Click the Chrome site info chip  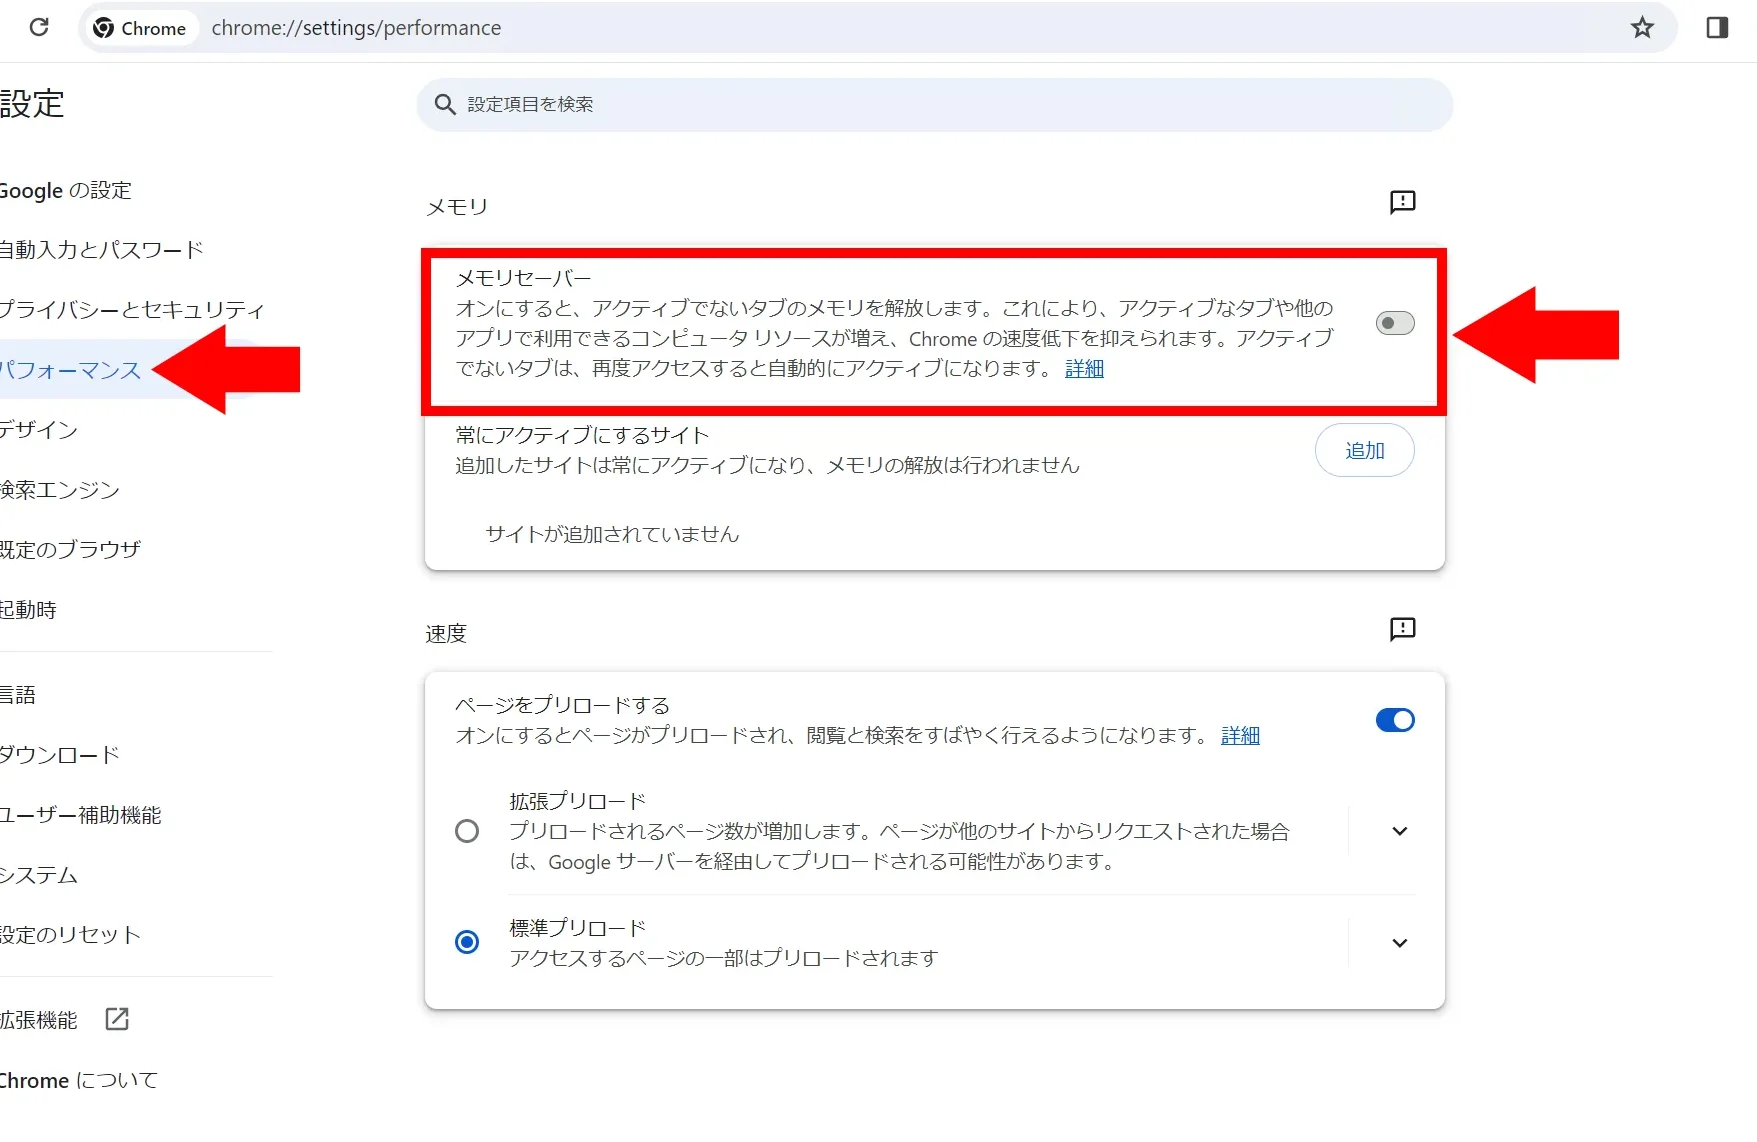141,28
